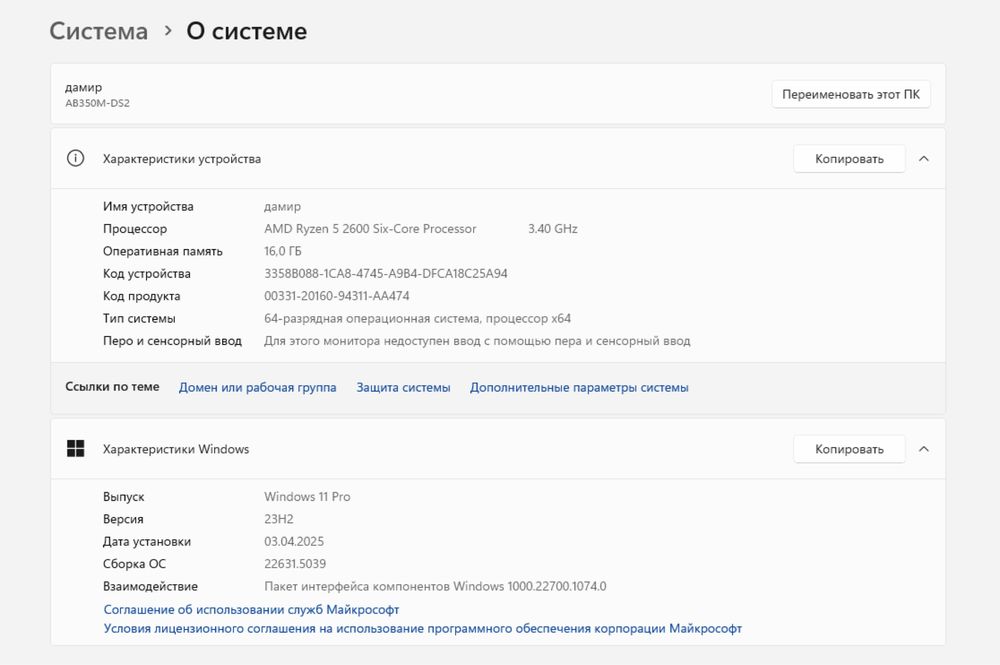
Task: Click the pen and touch input value
Action: click(477, 340)
